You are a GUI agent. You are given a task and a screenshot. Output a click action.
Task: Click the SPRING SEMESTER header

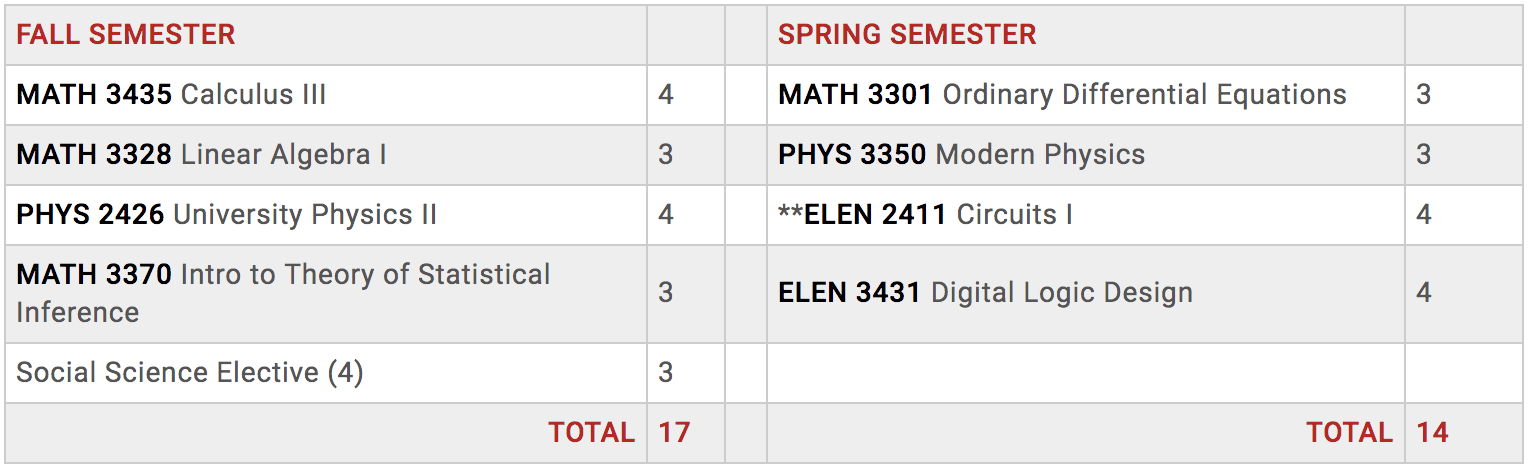(x=907, y=35)
